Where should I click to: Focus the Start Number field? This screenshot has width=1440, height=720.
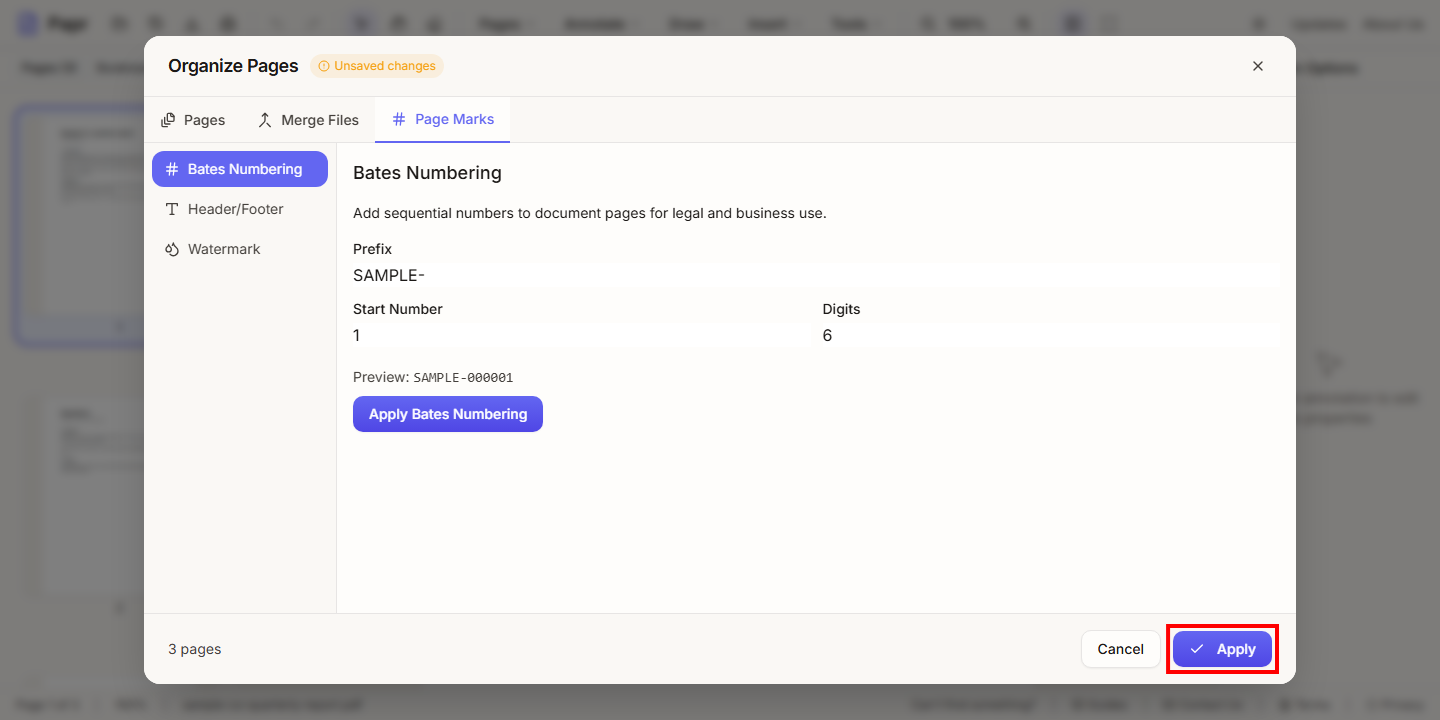(580, 336)
